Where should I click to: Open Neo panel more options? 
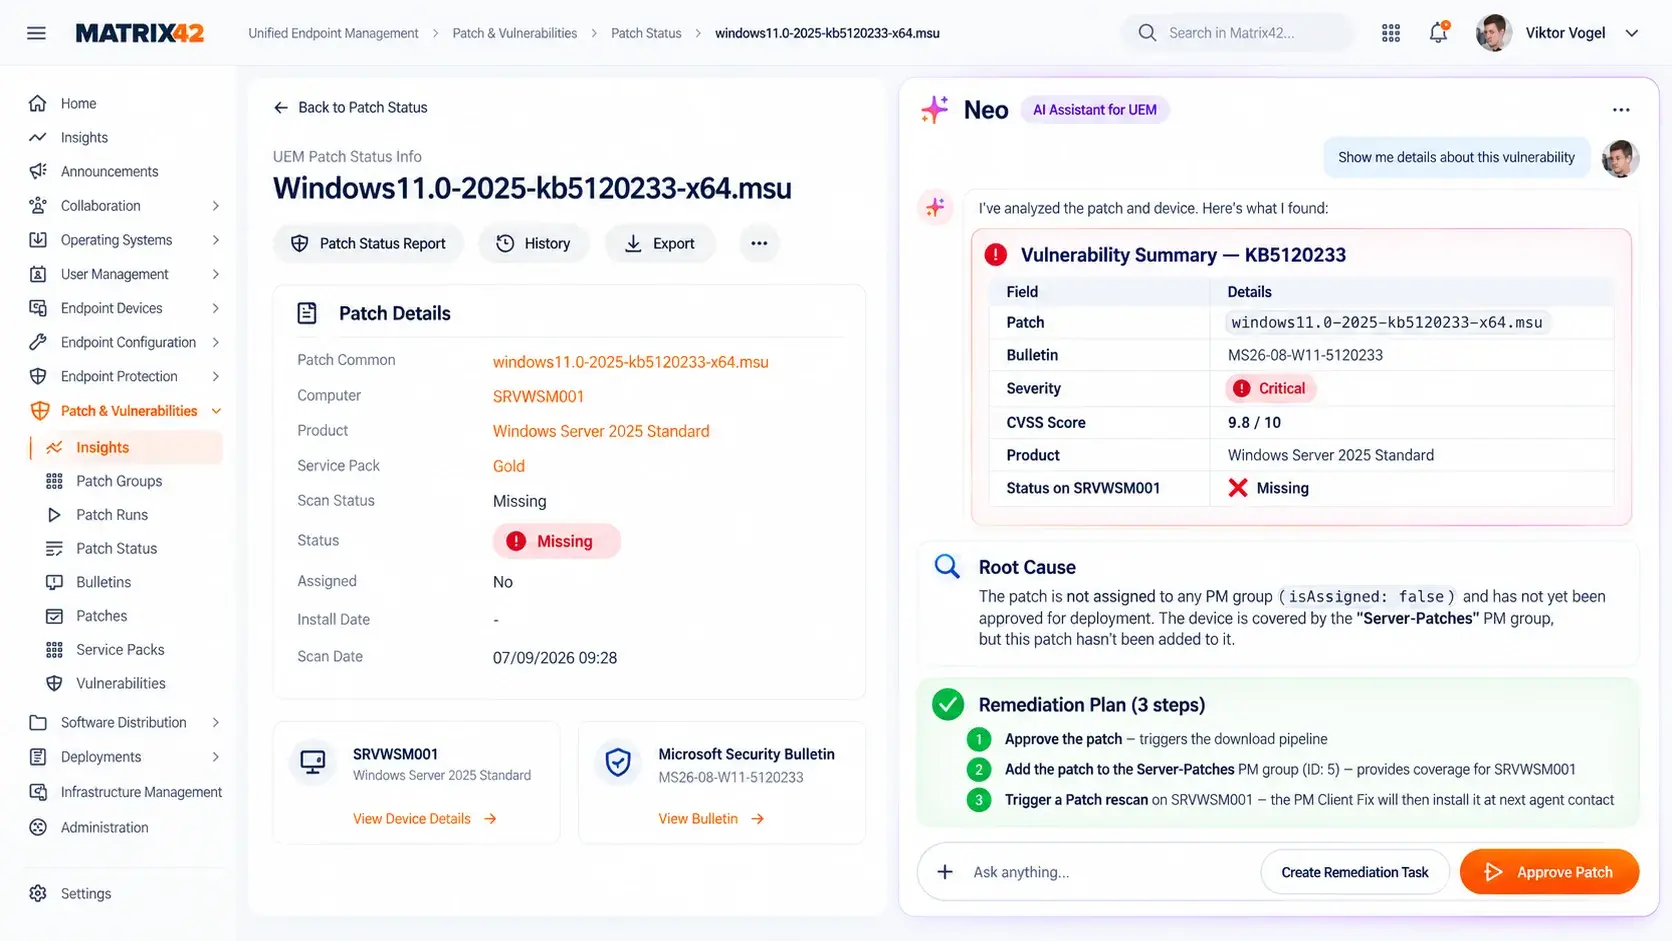[x=1621, y=110]
